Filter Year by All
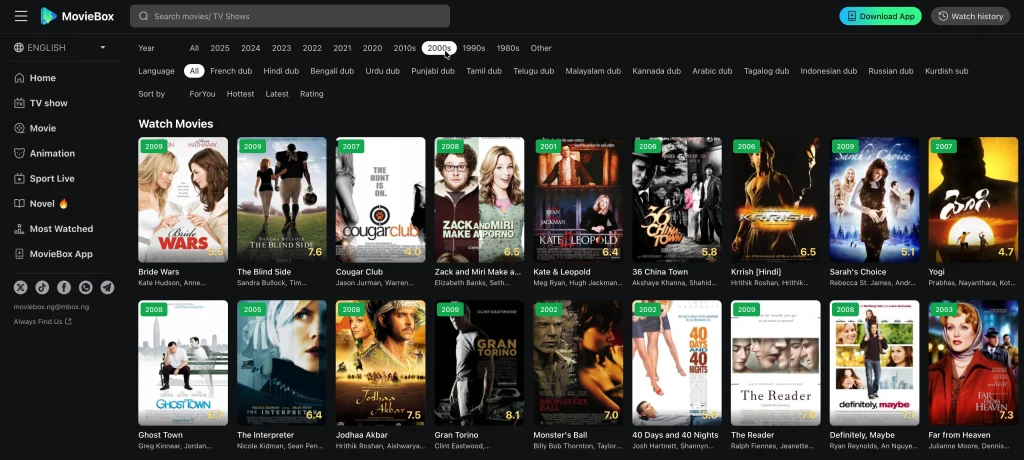The width and height of the screenshot is (1024, 460). 194,48
